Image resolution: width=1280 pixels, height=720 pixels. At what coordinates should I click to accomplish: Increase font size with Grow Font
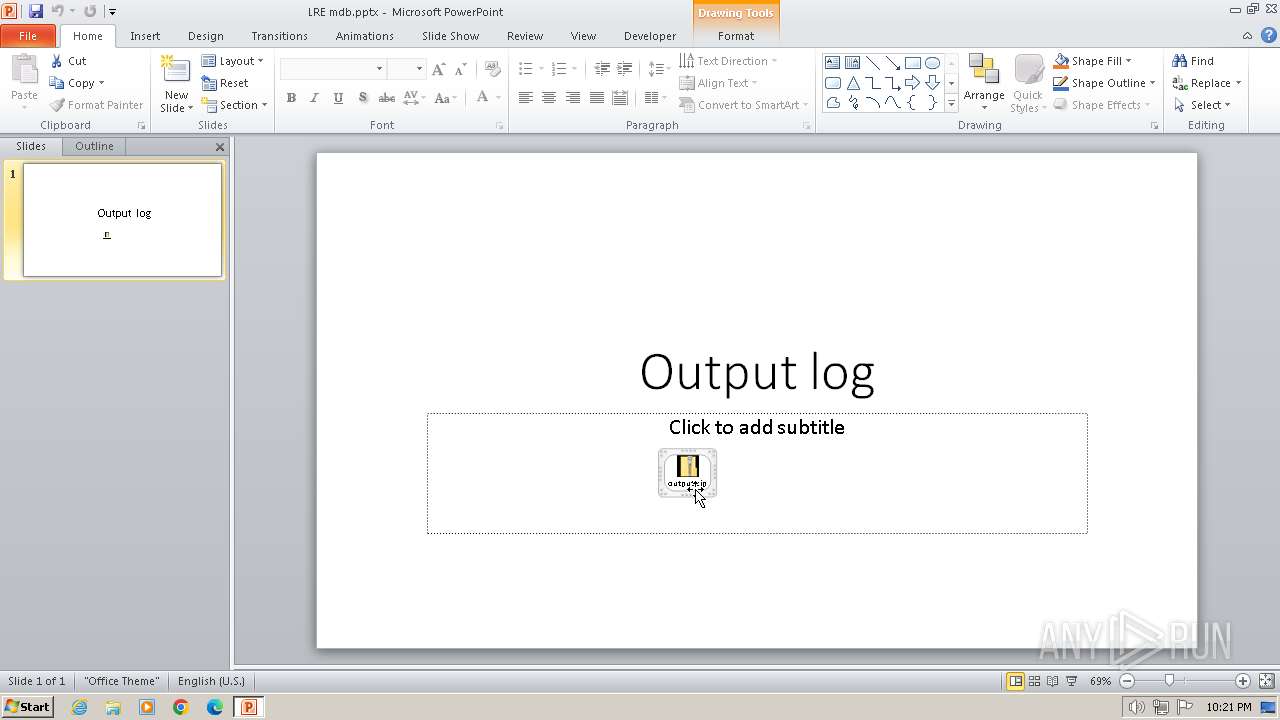coord(438,69)
